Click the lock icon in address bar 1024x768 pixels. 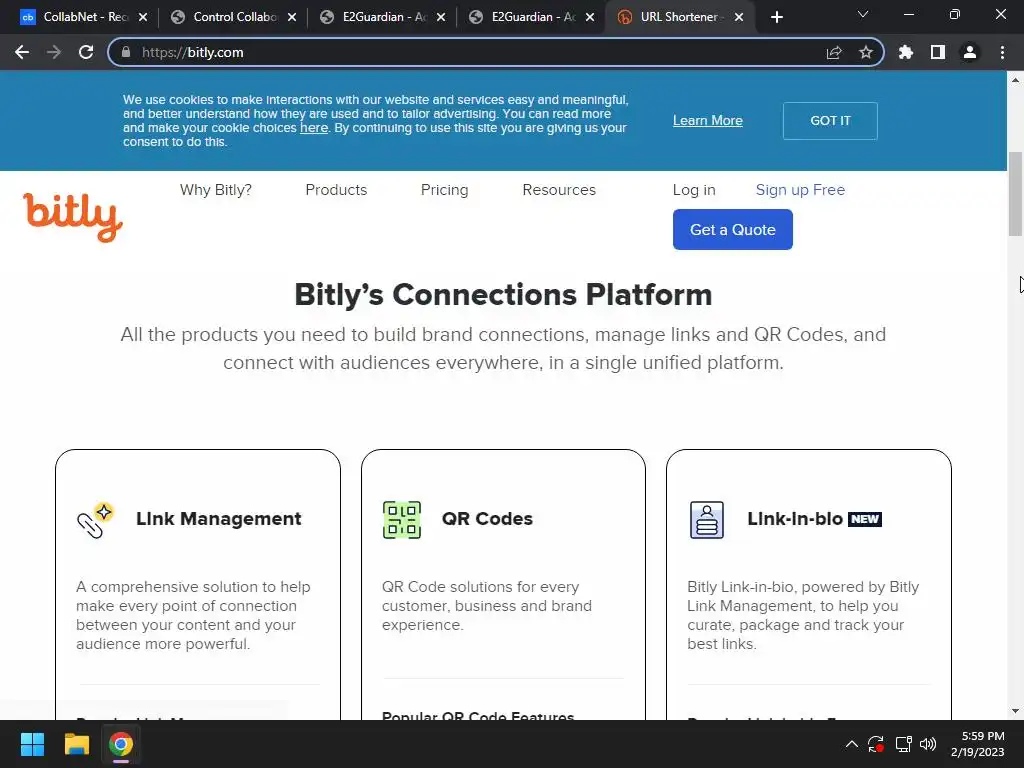(126, 52)
